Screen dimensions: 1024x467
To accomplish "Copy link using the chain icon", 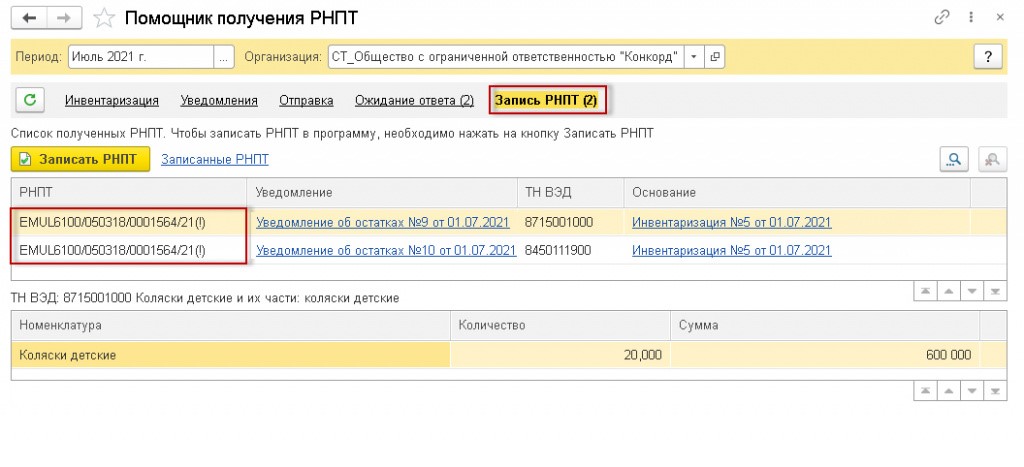I will click(942, 18).
